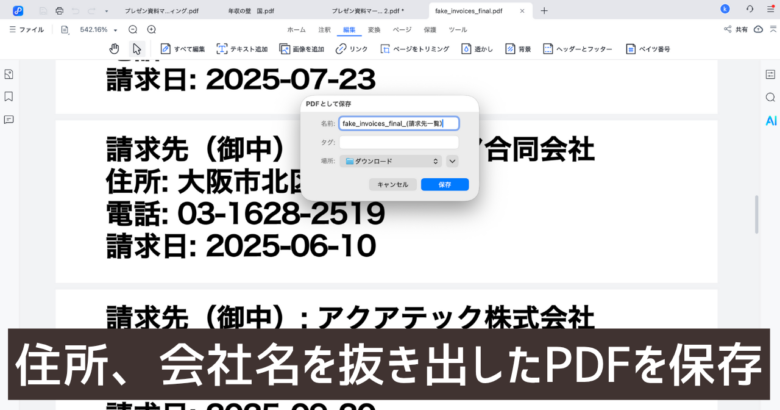Screen dimensions: 780x410
Task: Open the comments panel in left sidebar
Action: coord(9,119)
